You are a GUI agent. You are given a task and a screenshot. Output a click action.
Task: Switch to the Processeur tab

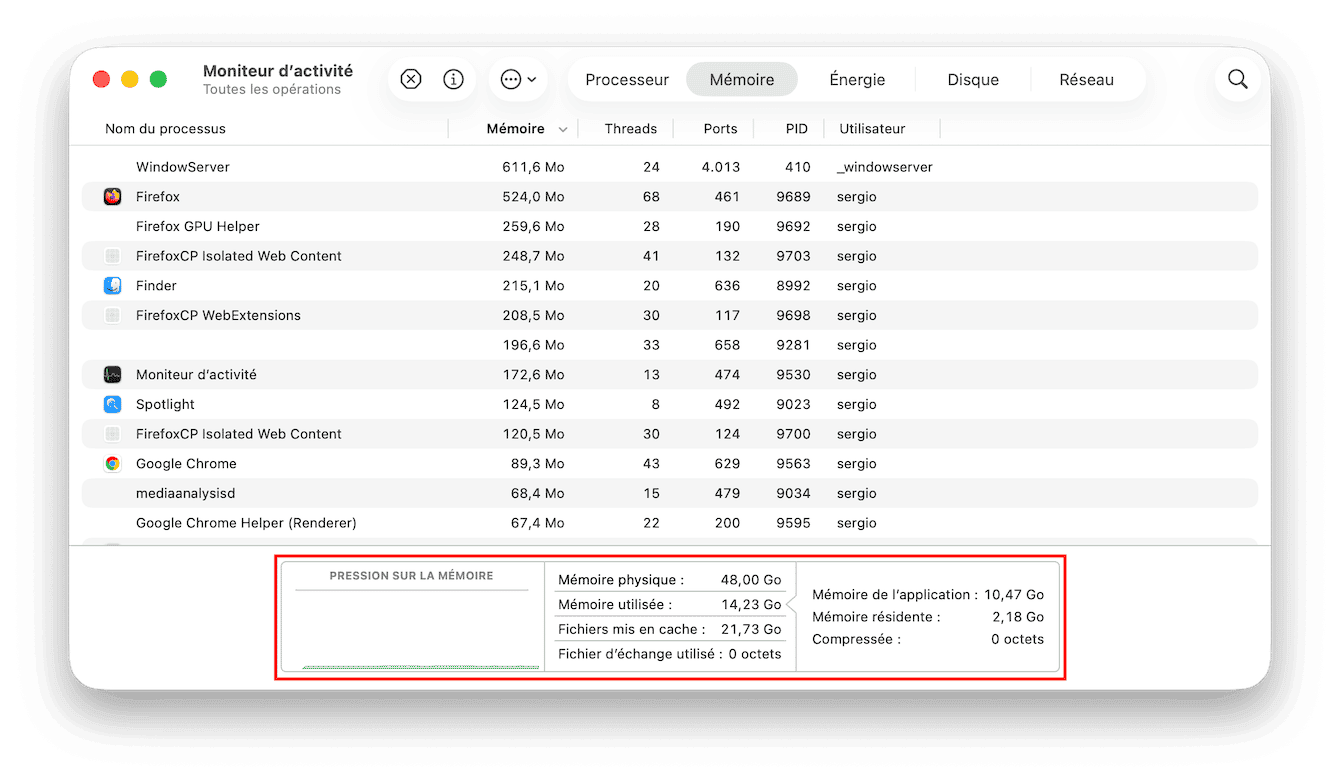pos(627,80)
